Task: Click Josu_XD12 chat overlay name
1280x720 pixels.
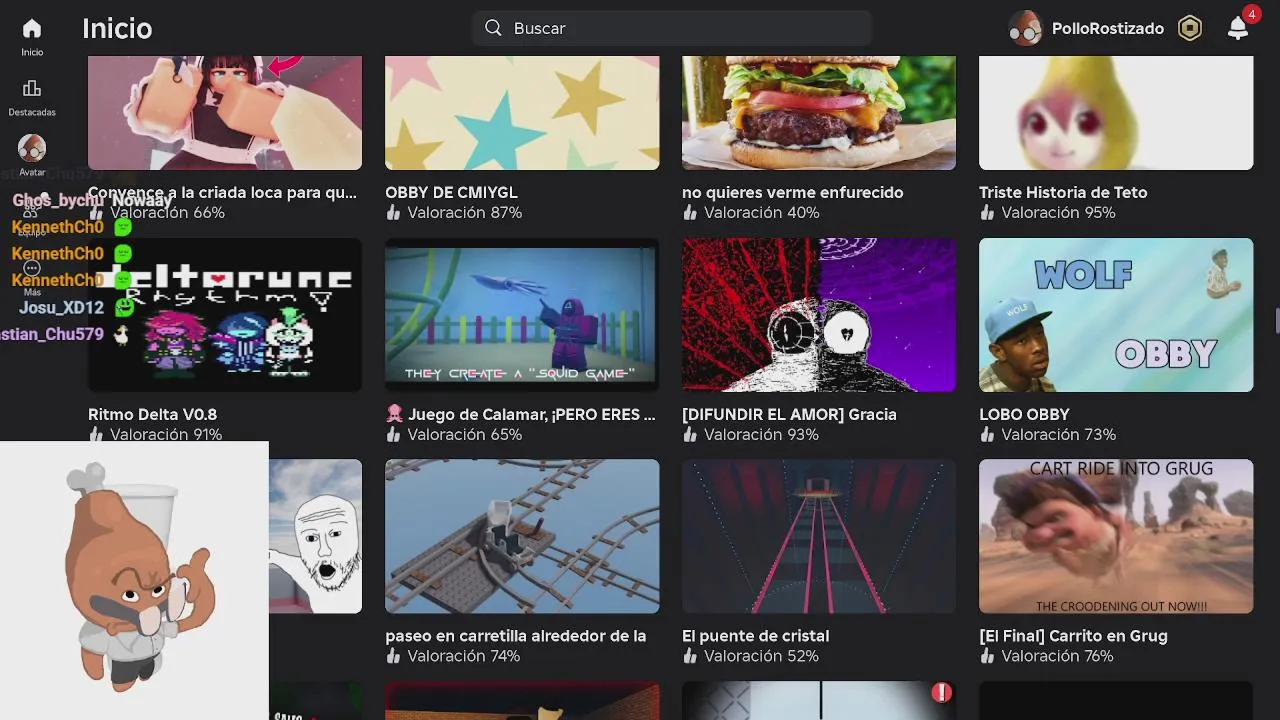Action: point(61,307)
